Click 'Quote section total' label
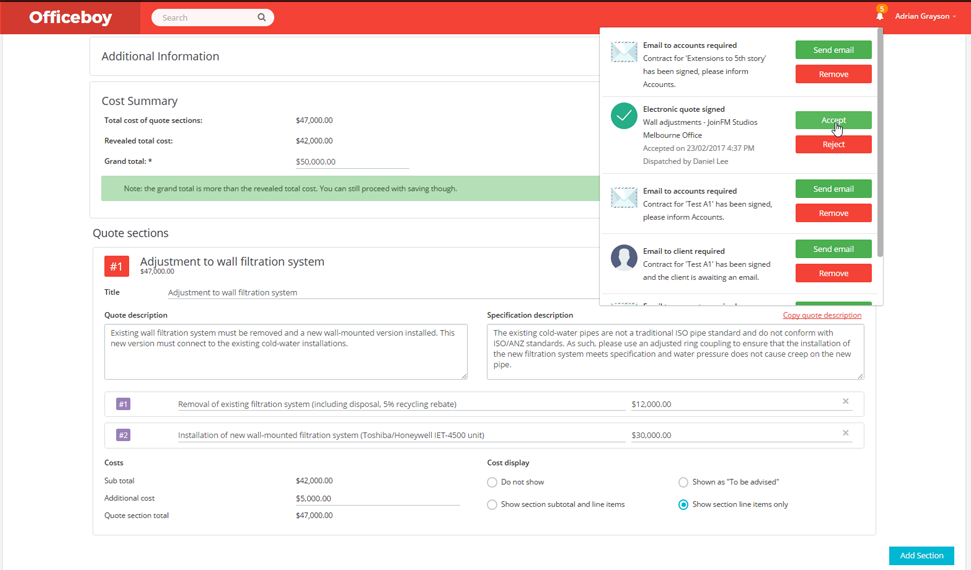This screenshot has width=971, height=570. (136, 515)
